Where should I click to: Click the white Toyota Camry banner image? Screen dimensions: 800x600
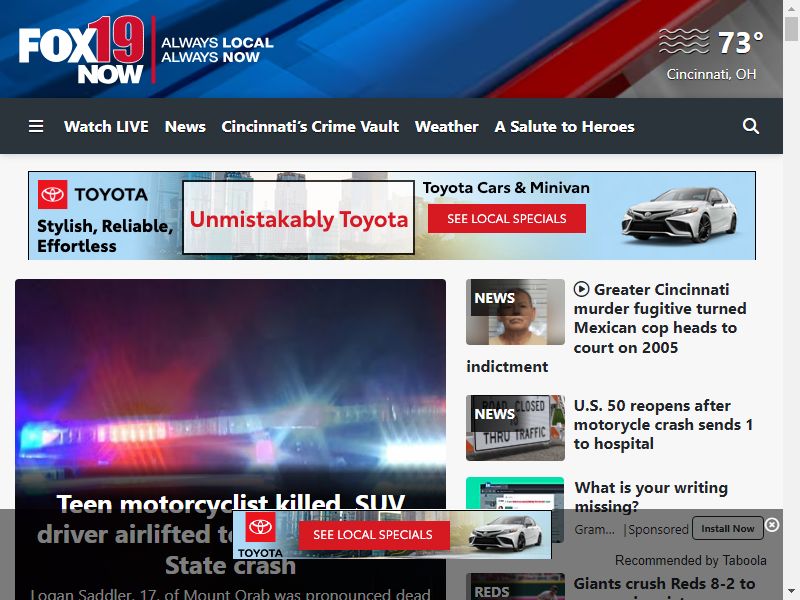679,214
